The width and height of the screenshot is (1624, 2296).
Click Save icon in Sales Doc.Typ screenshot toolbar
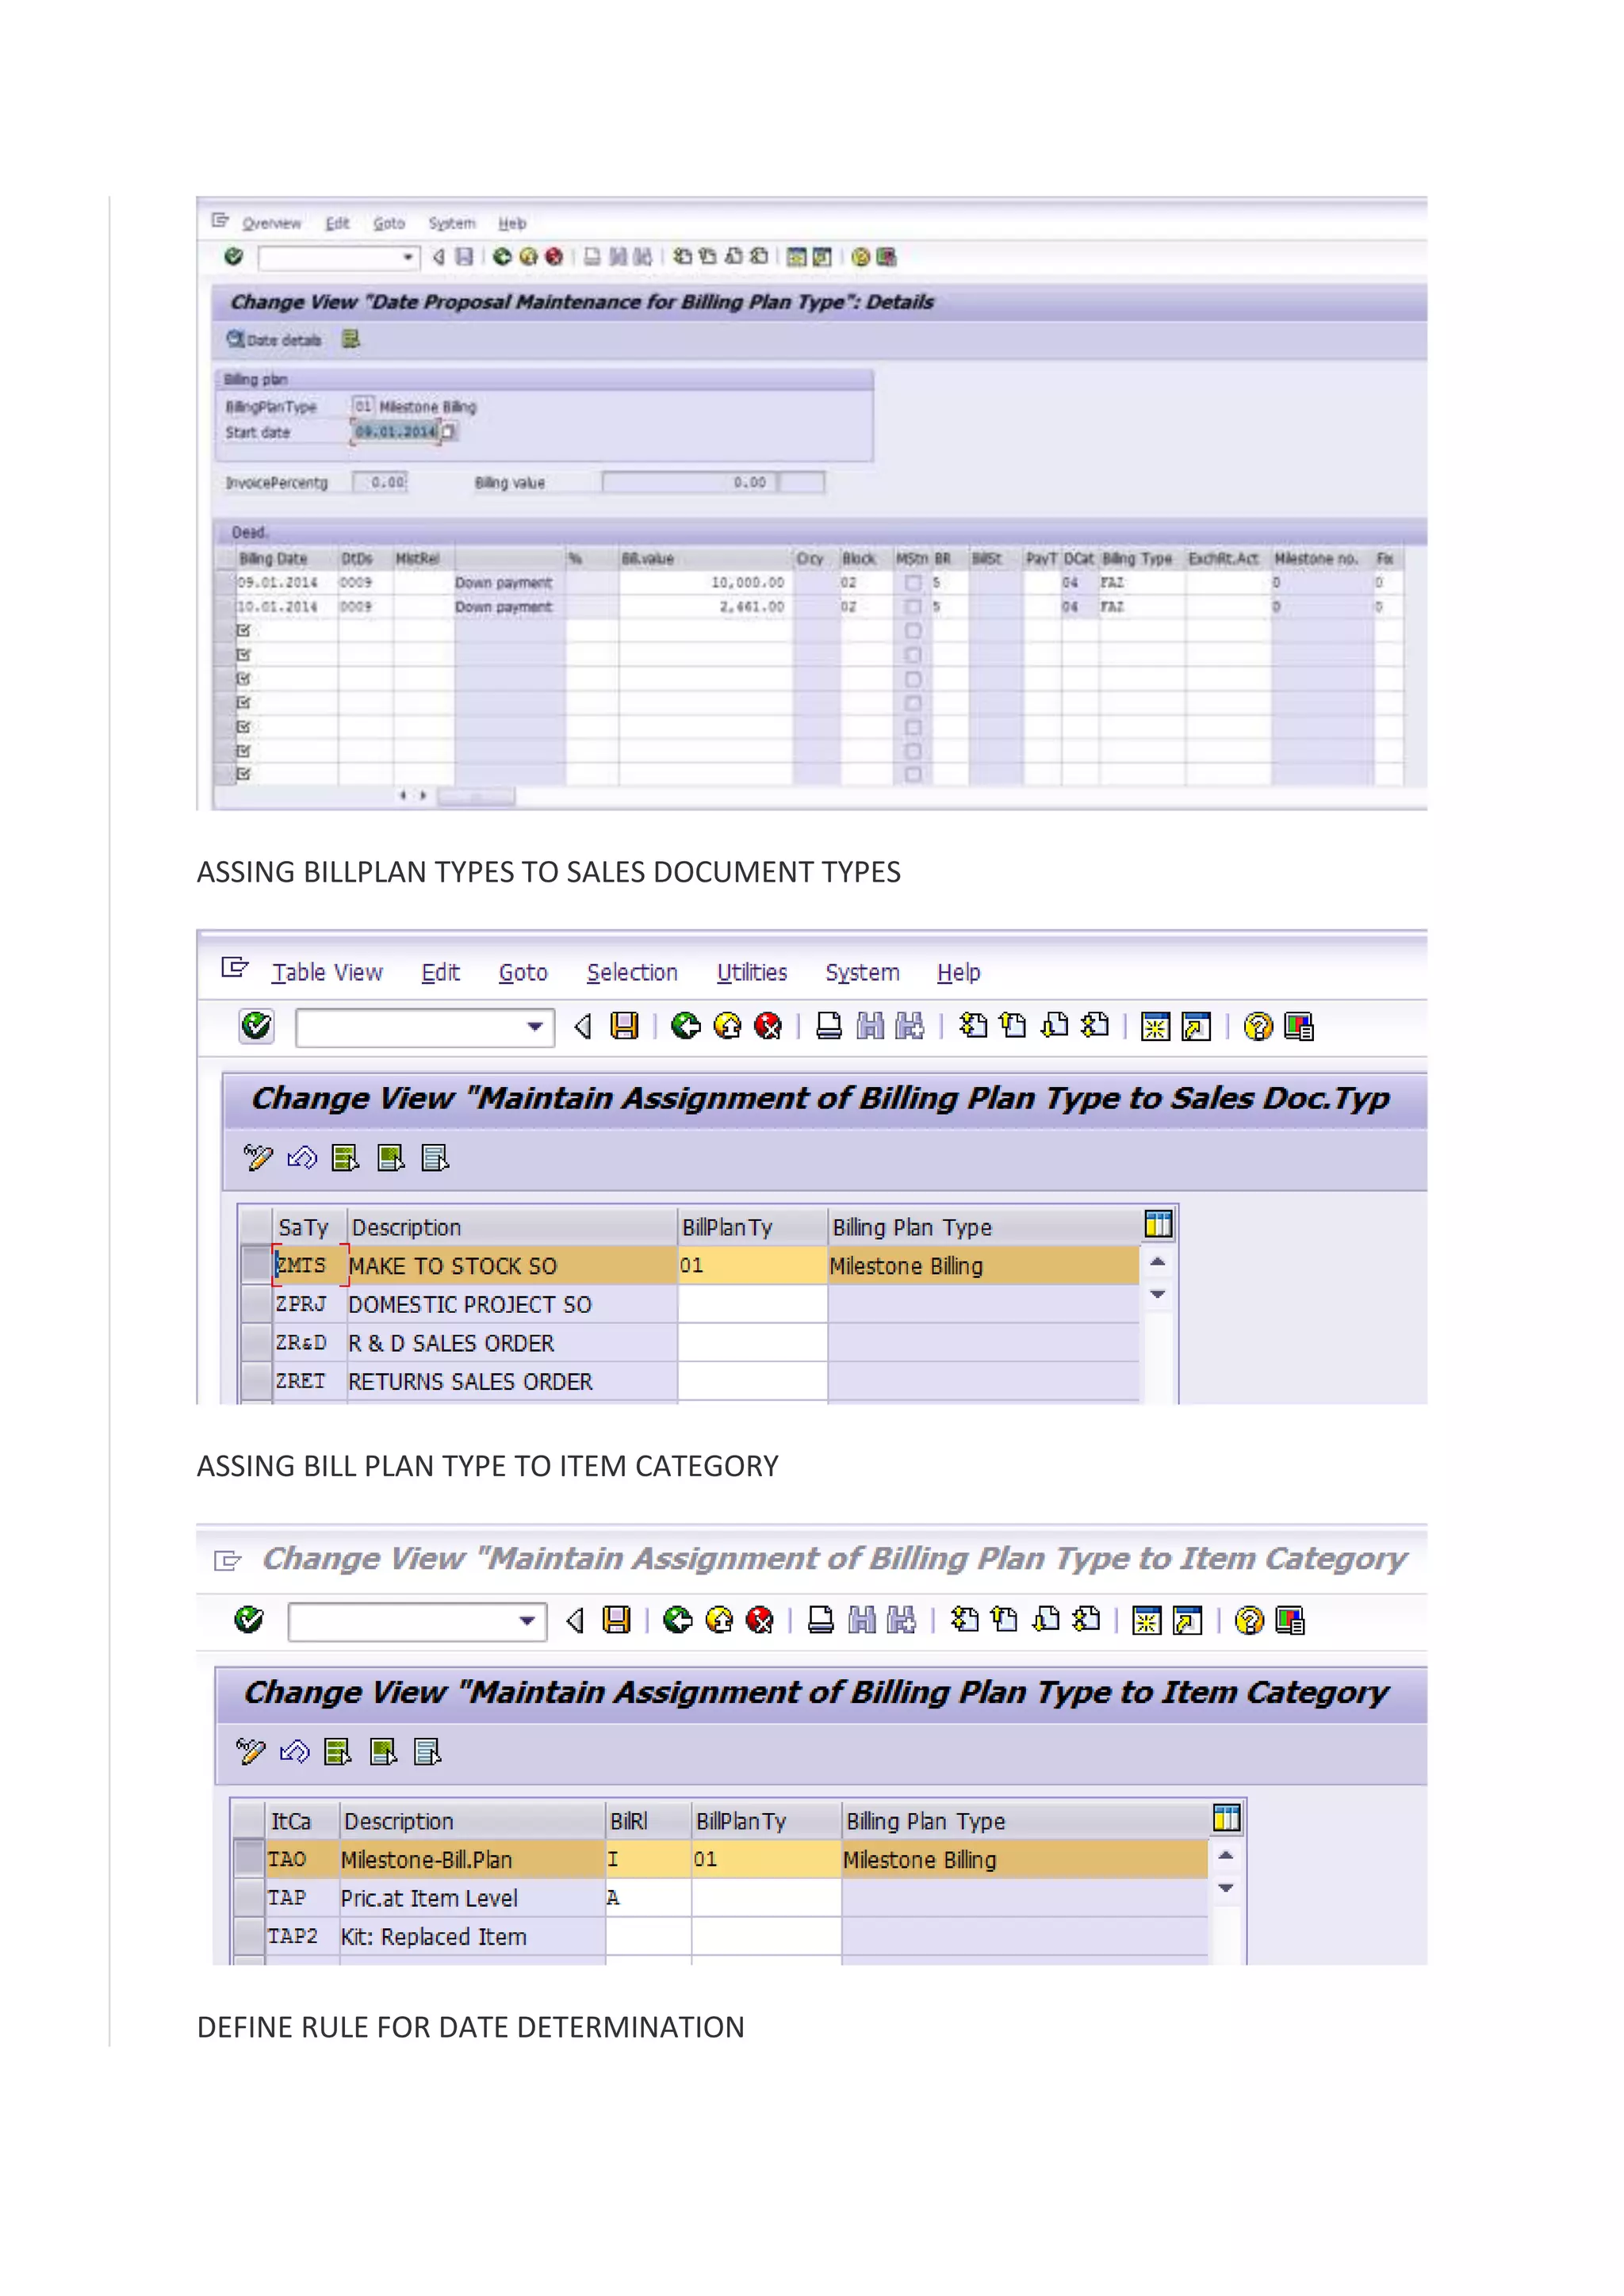(625, 1026)
